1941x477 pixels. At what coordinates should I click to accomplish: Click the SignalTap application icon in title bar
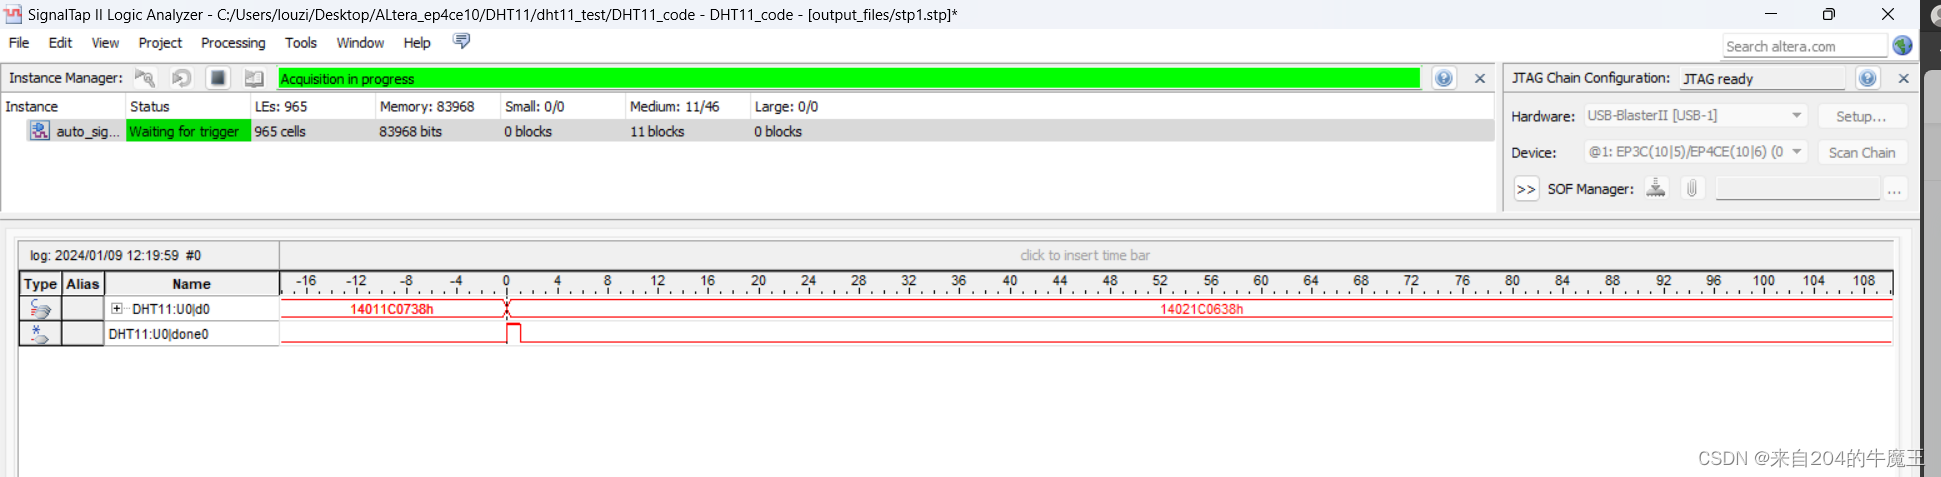[13, 14]
